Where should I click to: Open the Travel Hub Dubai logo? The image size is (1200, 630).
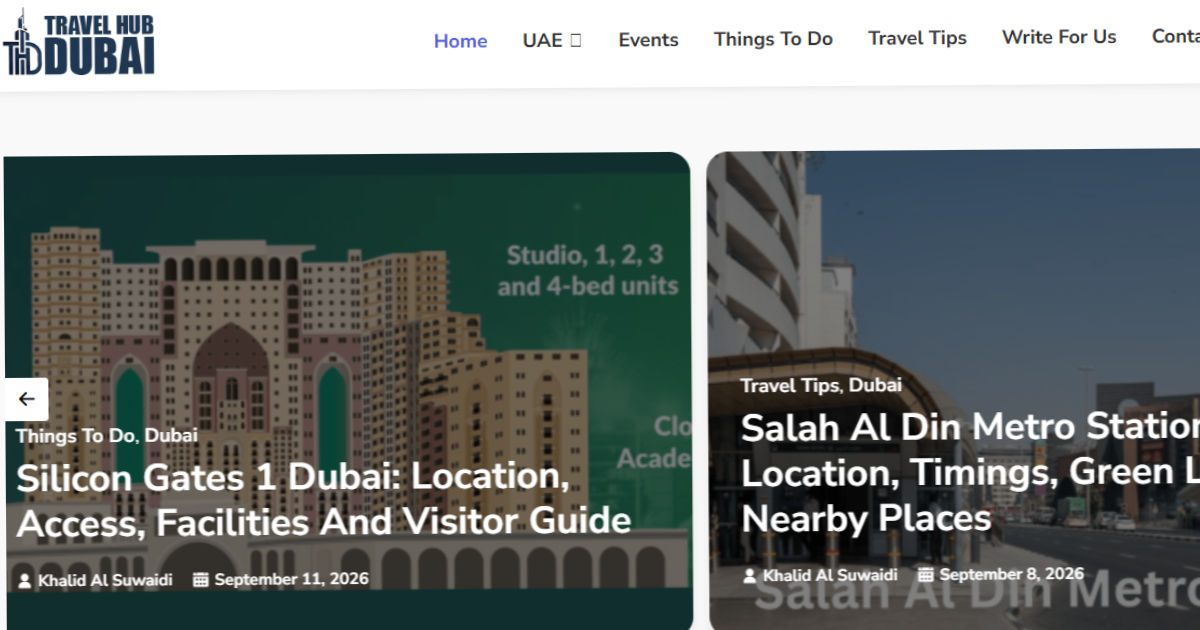[x=79, y=44]
